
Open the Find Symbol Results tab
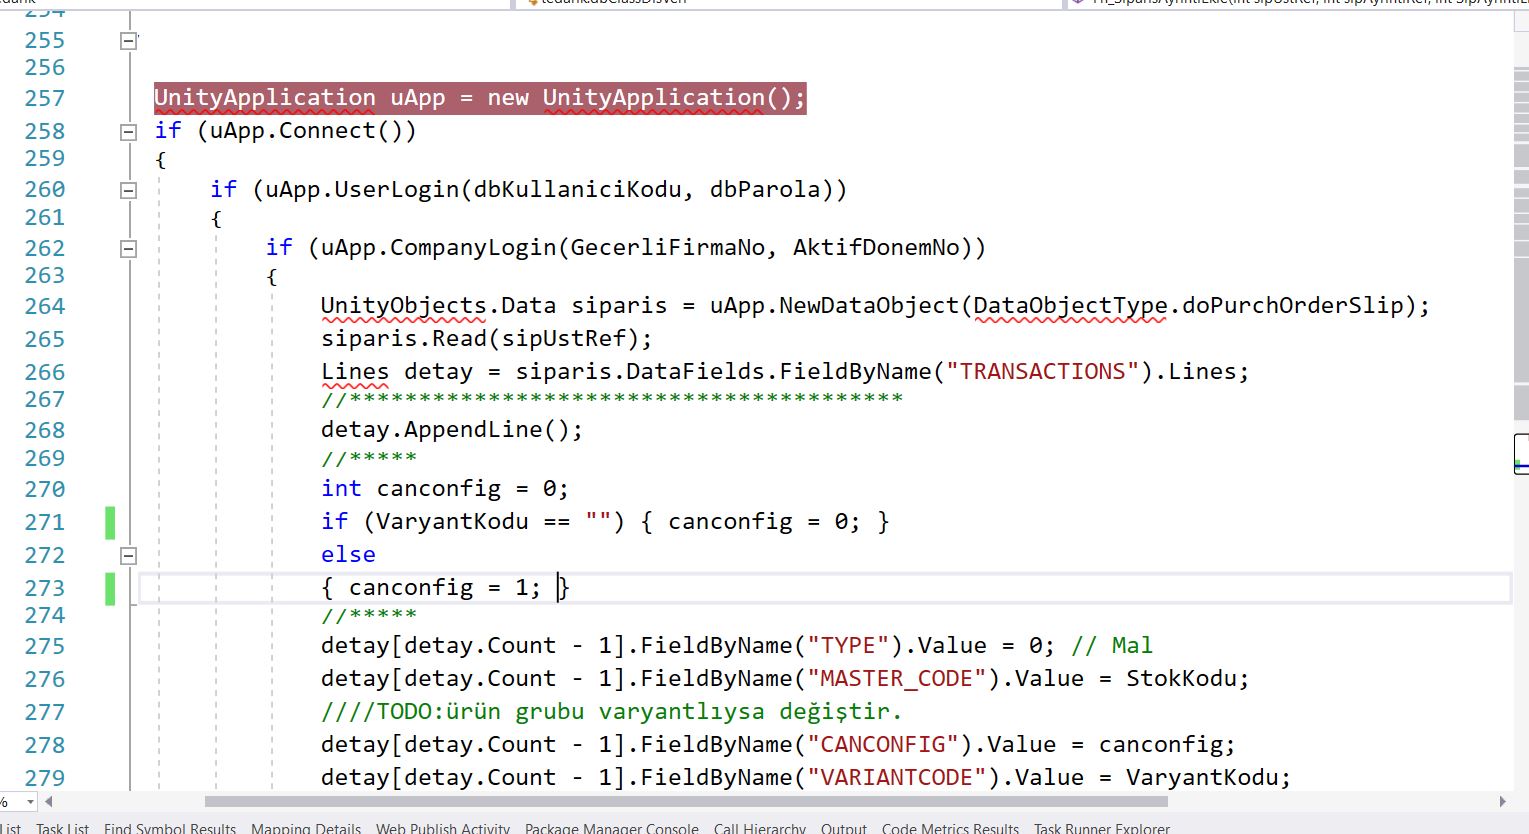(x=170, y=828)
